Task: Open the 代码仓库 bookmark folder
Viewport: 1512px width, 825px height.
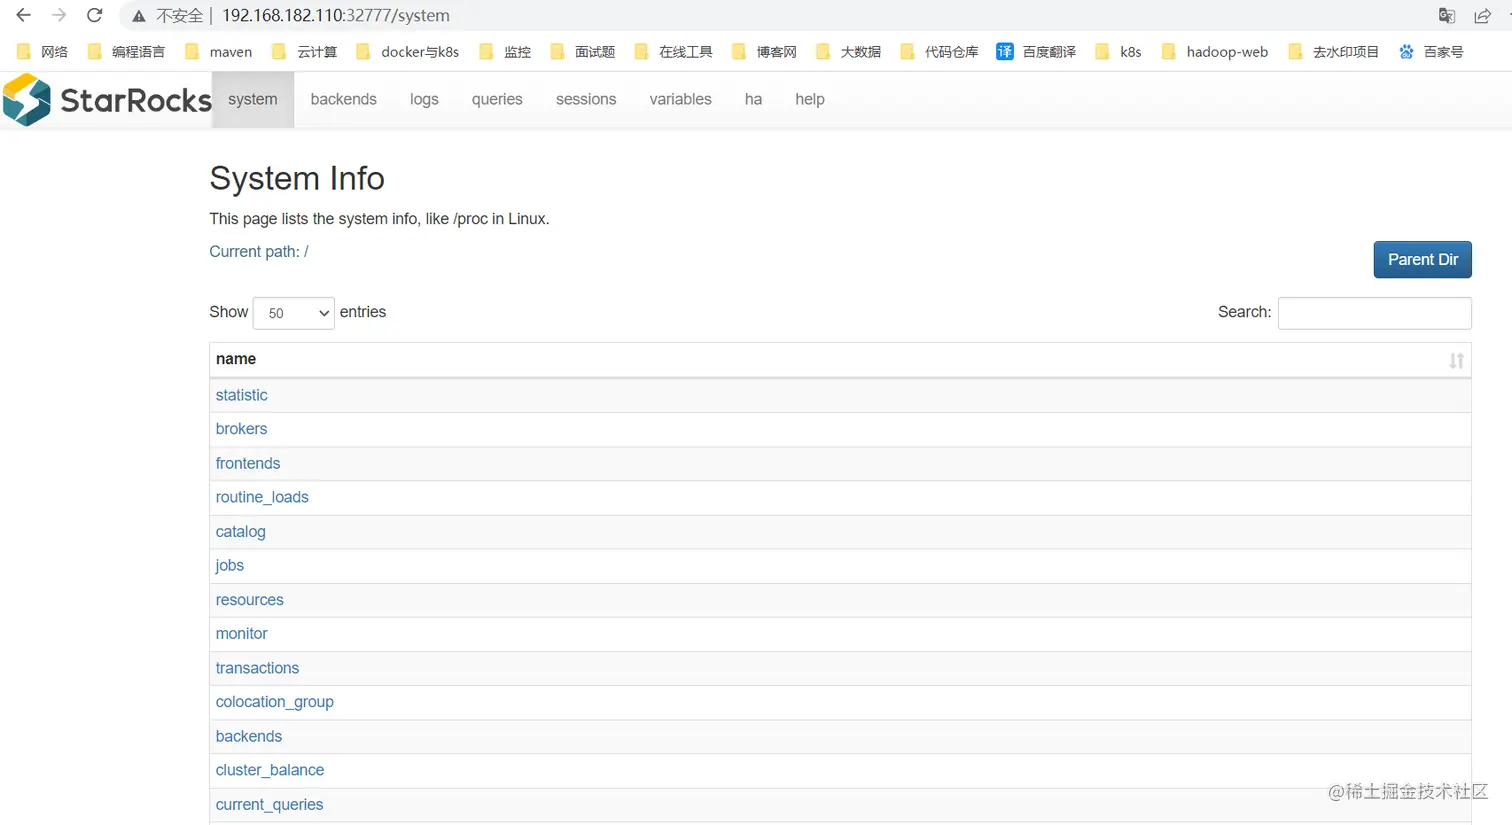Action: click(x=940, y=52)
